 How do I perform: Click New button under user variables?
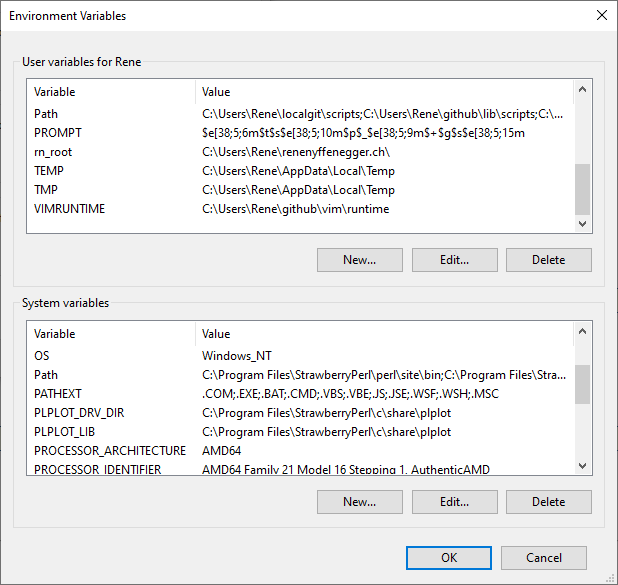(359, 260)
